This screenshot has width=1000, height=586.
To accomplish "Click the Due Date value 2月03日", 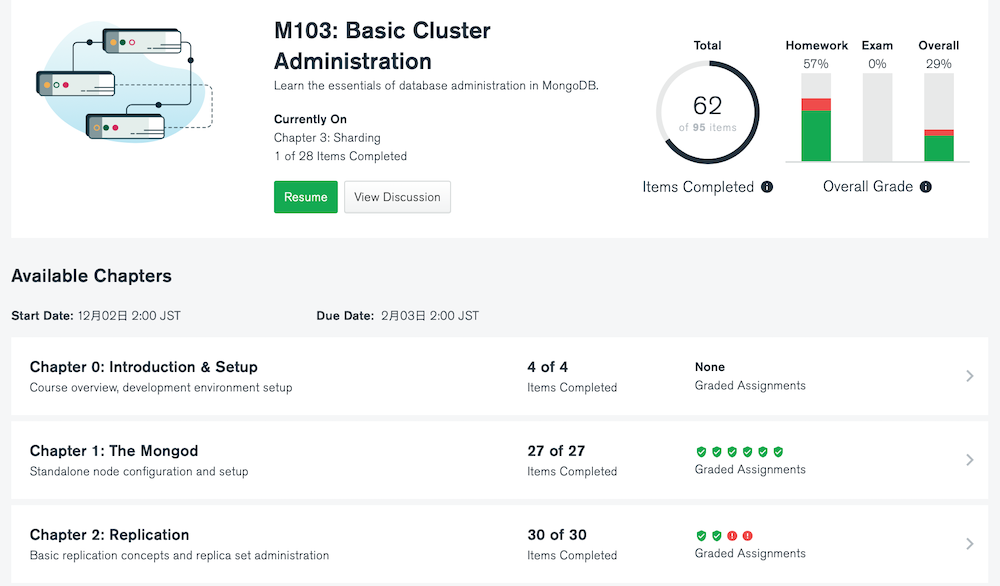I will point(430,316).
